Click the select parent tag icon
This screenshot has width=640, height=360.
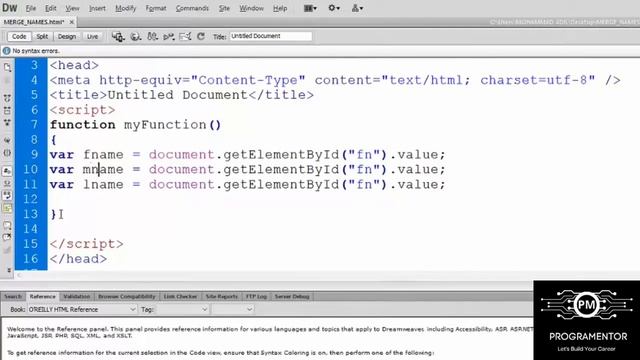7,140
